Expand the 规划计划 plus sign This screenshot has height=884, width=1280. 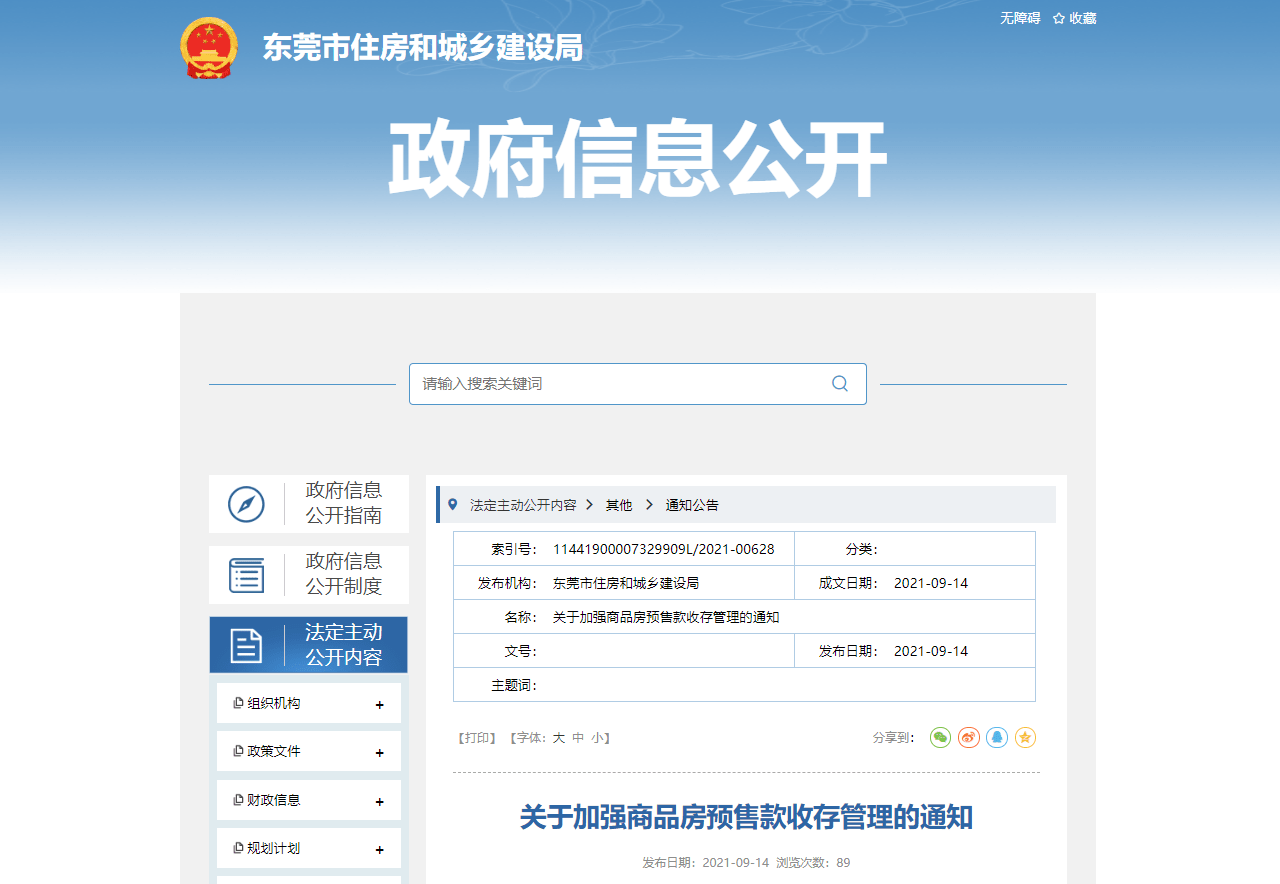tap(379, 850)
